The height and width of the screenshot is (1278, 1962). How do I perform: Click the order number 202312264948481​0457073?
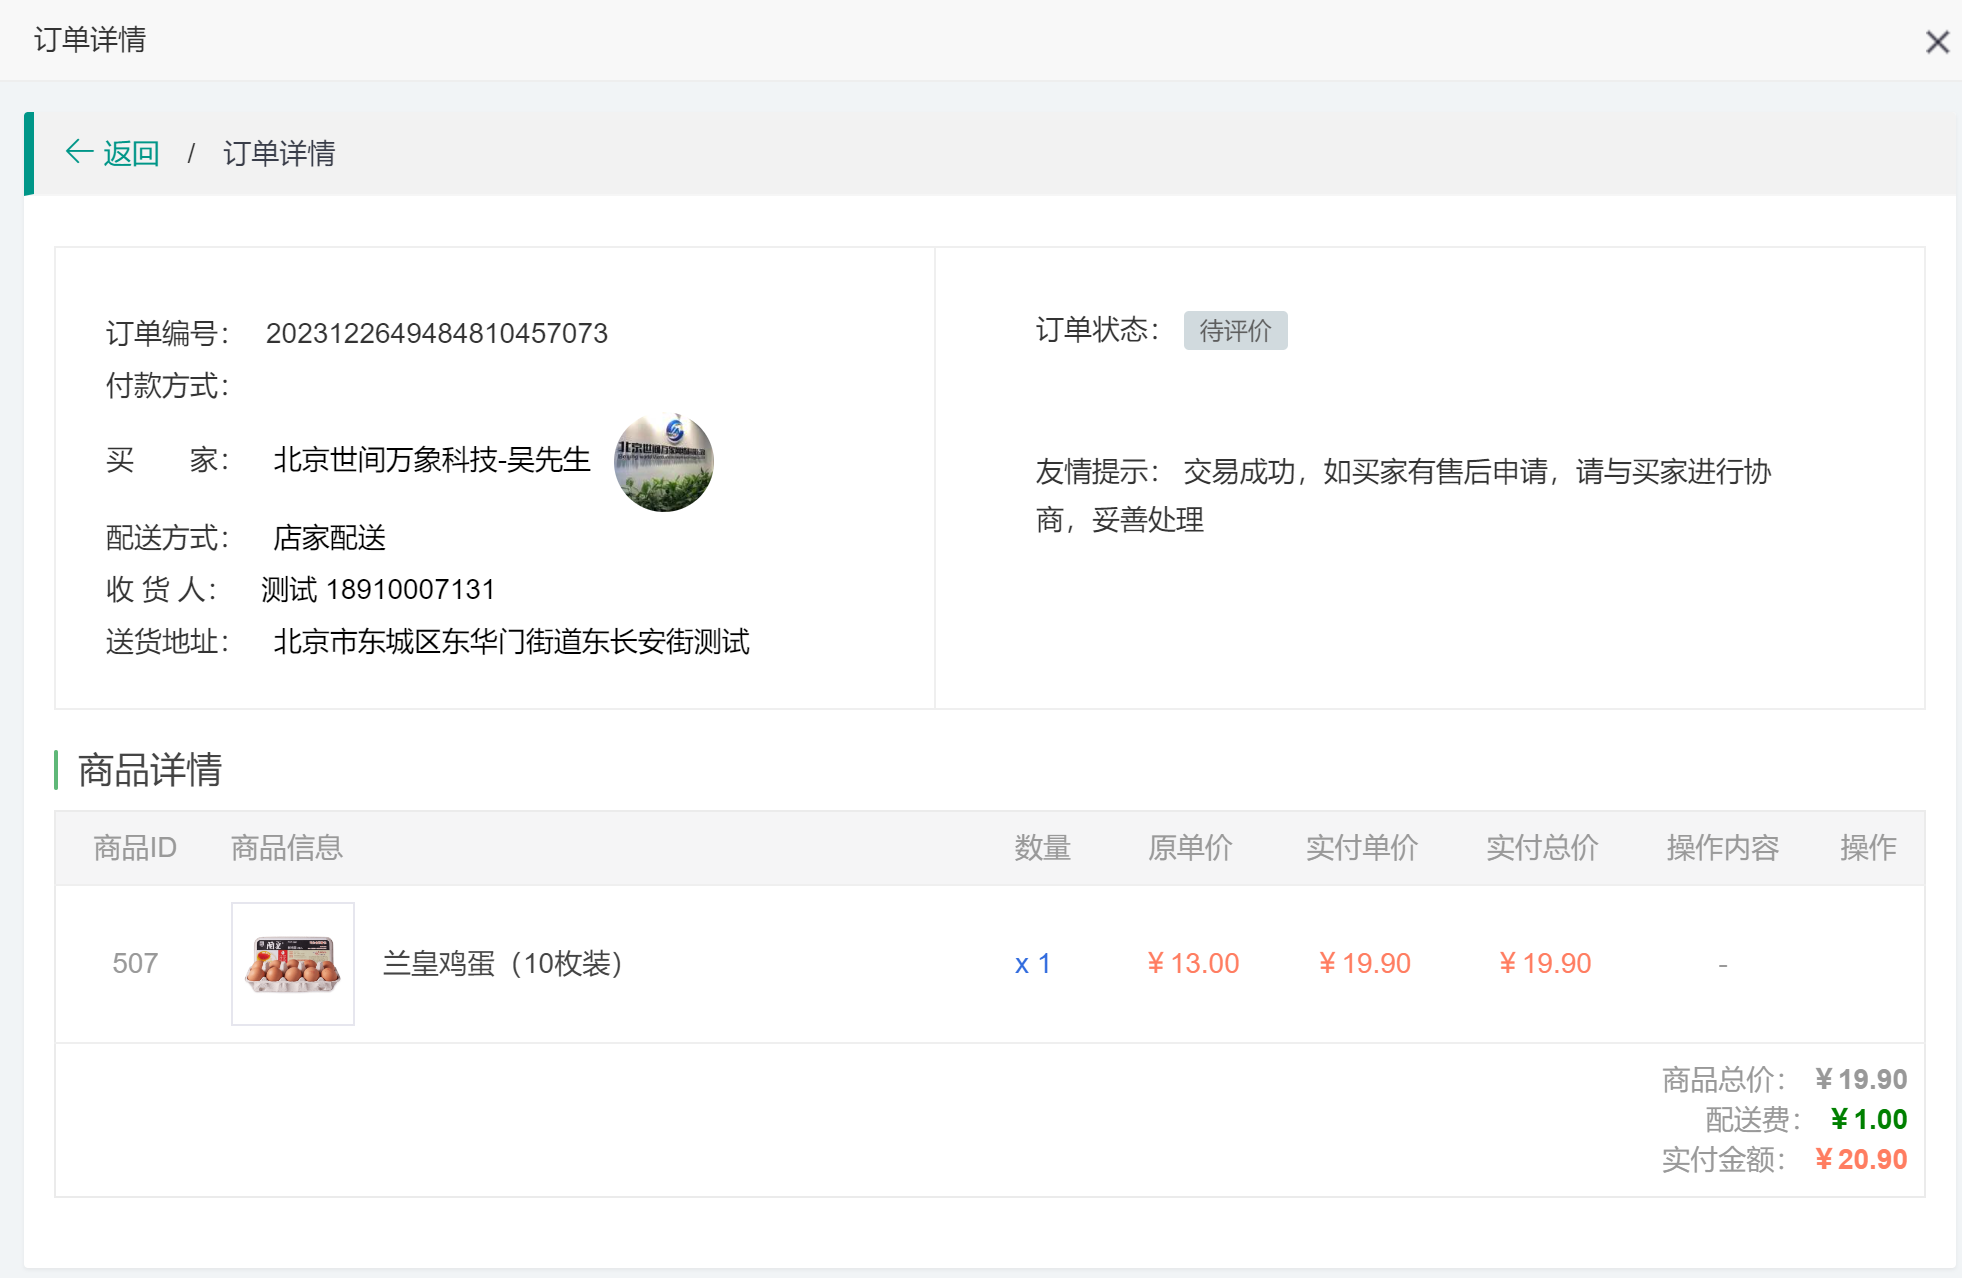pos(436,333)
